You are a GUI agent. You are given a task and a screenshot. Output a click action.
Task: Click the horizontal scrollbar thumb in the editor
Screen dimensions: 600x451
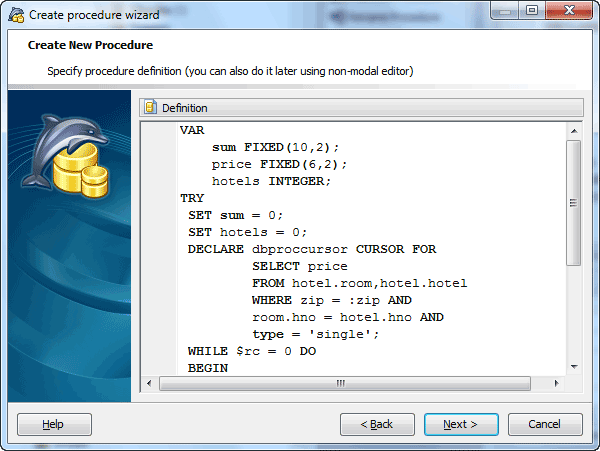coord(340,383)
